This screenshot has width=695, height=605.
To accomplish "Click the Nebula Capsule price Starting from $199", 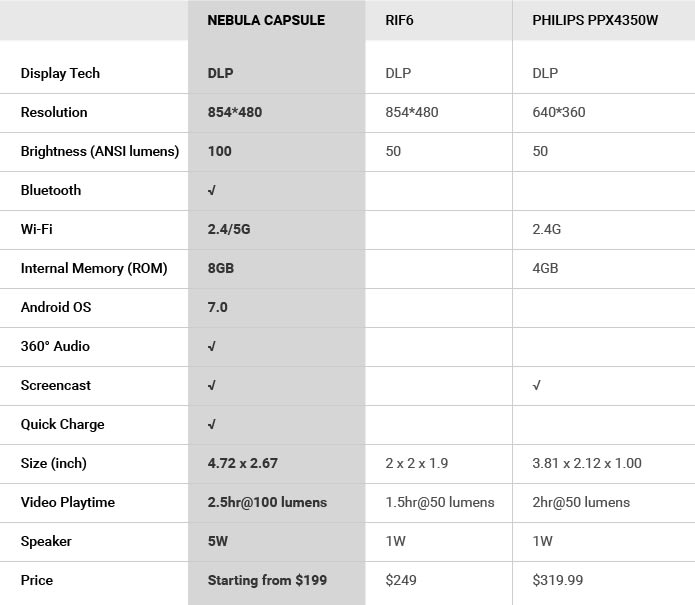I will click(267, 580).
